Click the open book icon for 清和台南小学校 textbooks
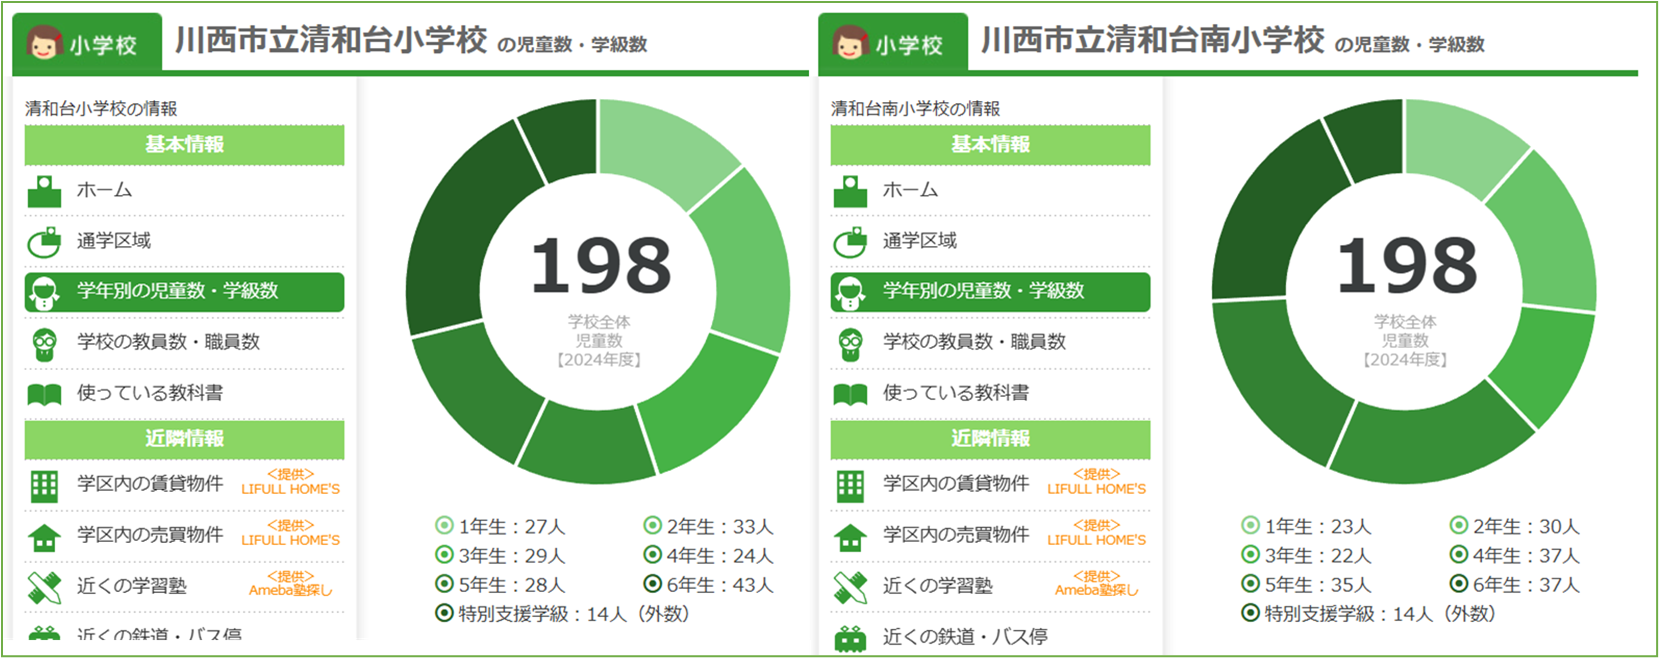The height and width of the screenshot is (658, 1659). point(850,394)
